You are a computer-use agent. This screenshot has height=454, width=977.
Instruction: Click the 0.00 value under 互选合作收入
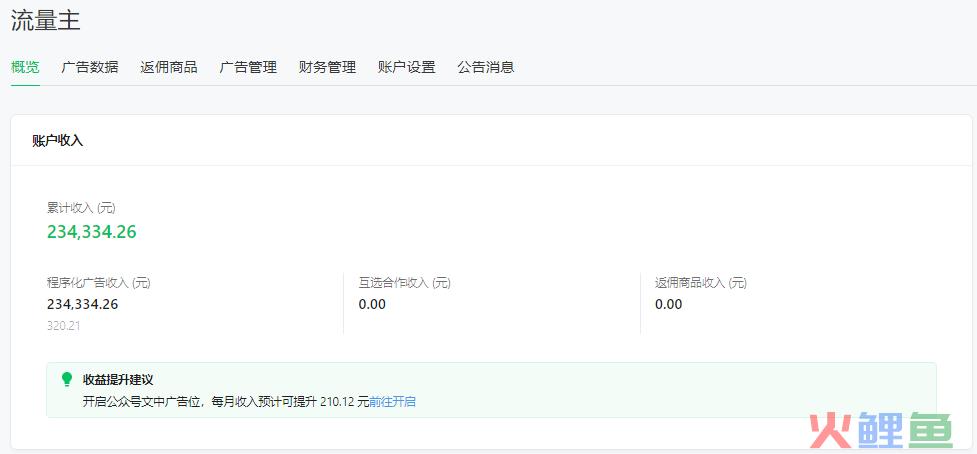click(x=372, y=305)
